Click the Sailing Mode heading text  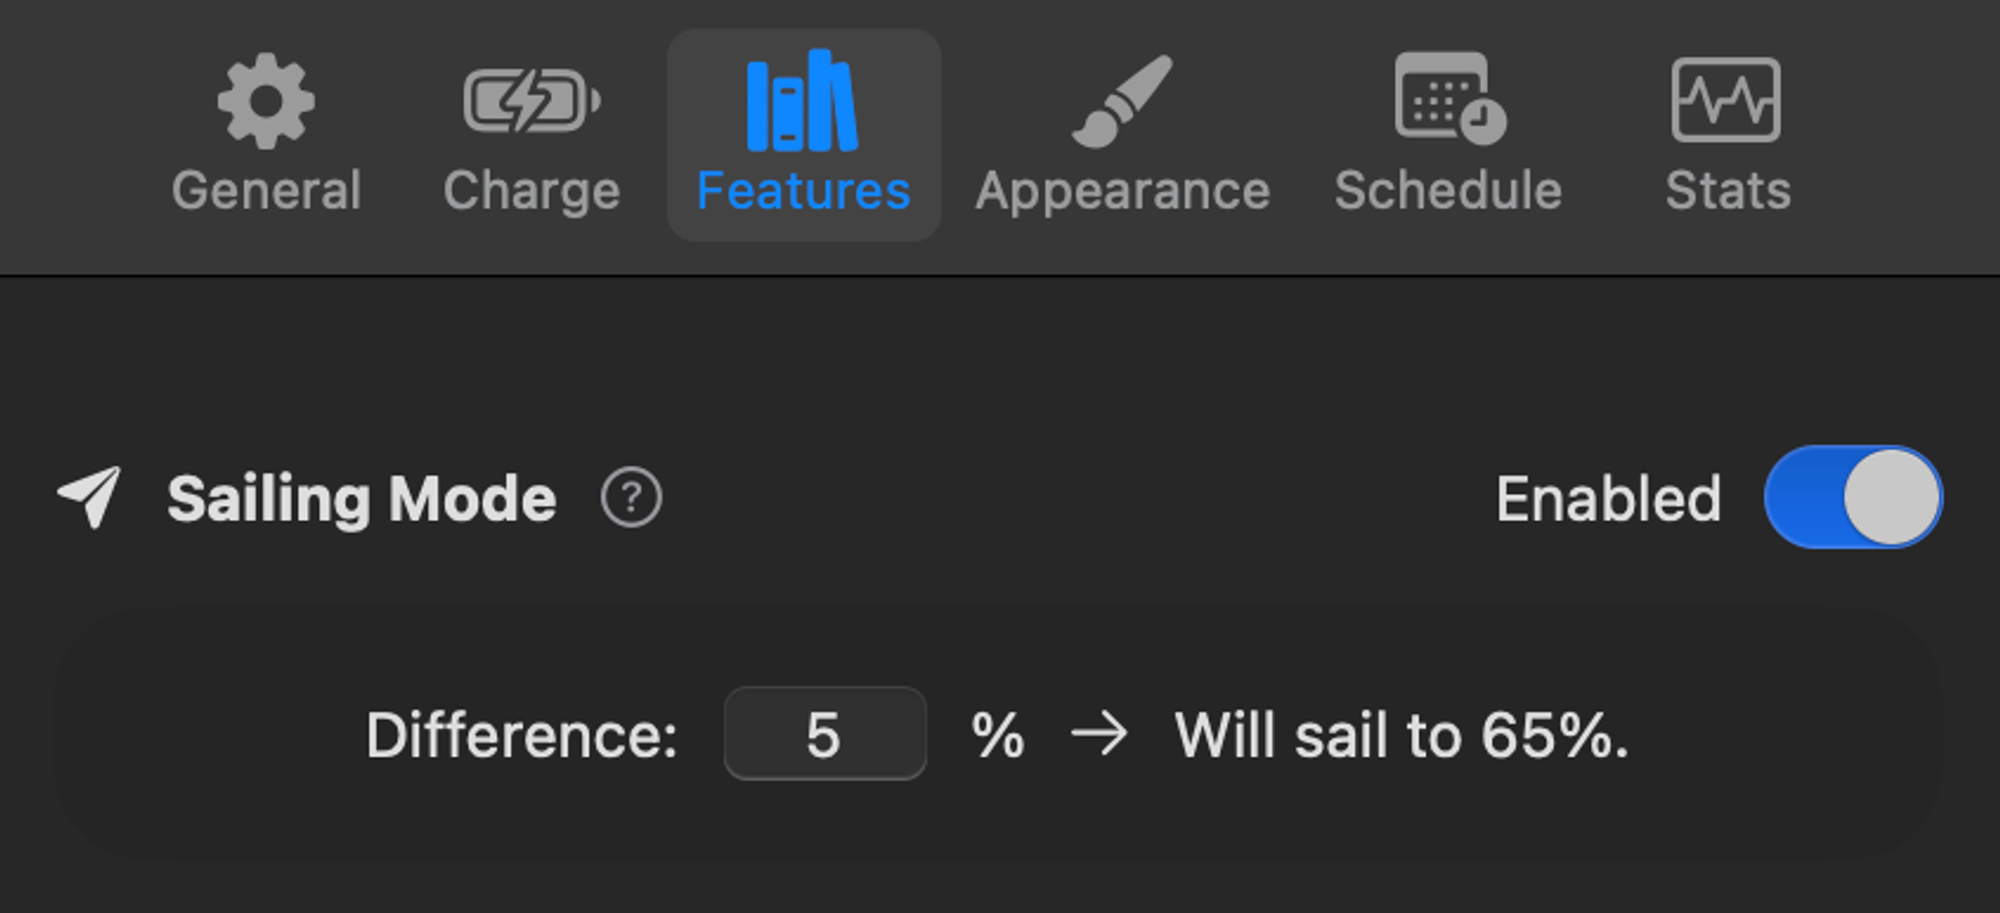point(361,498)
